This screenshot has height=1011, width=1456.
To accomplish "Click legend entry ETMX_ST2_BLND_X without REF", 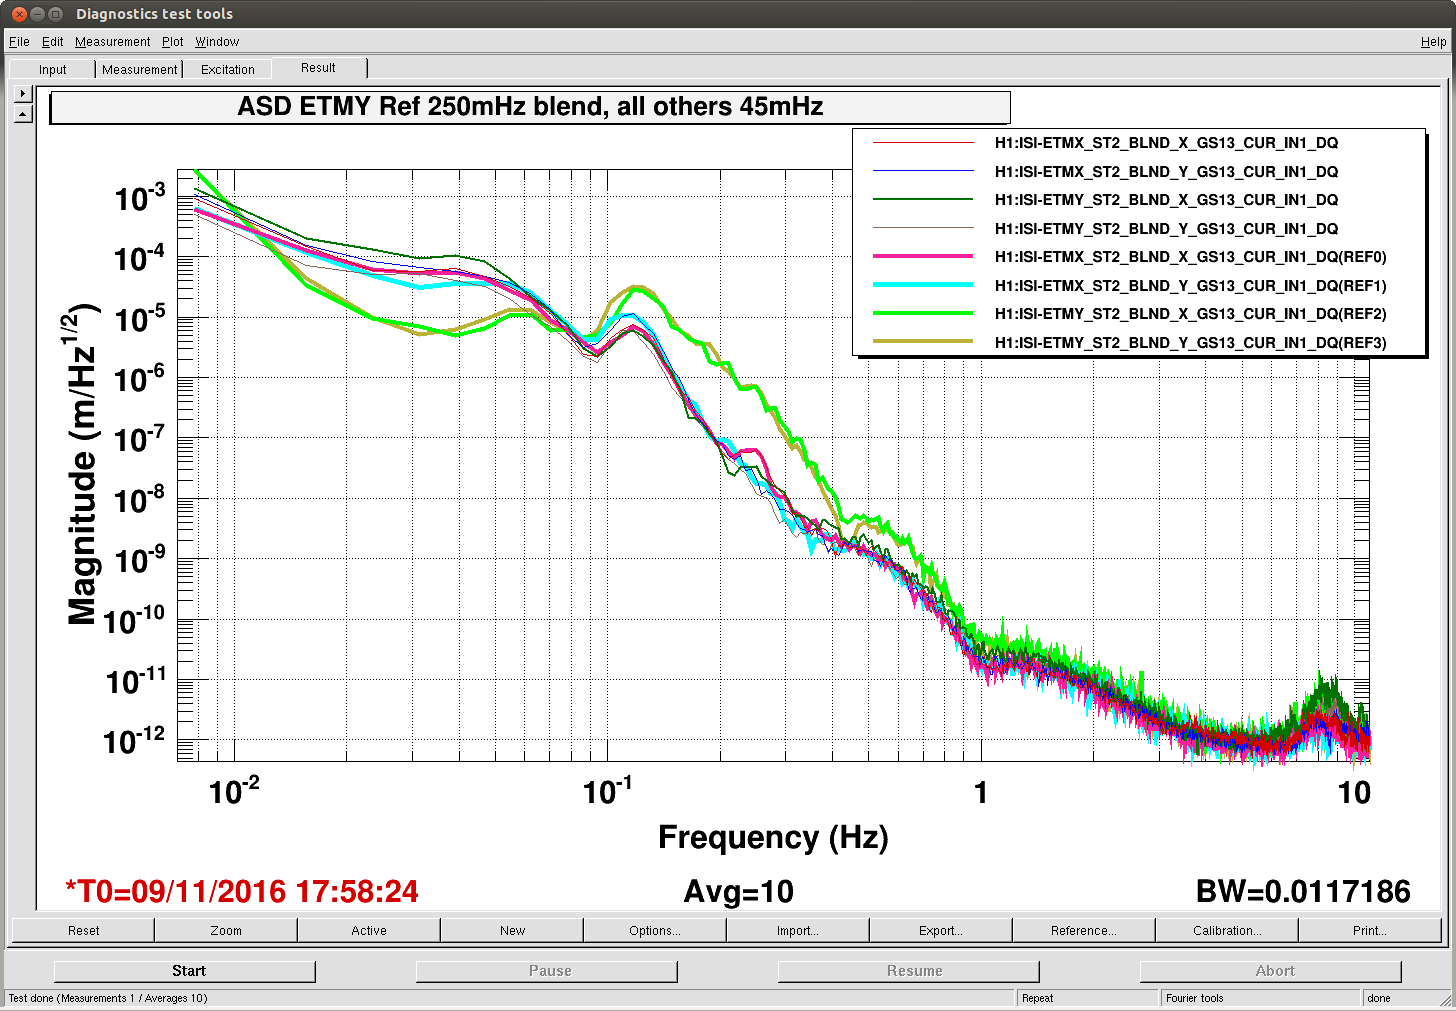I will pos(1166,143).
